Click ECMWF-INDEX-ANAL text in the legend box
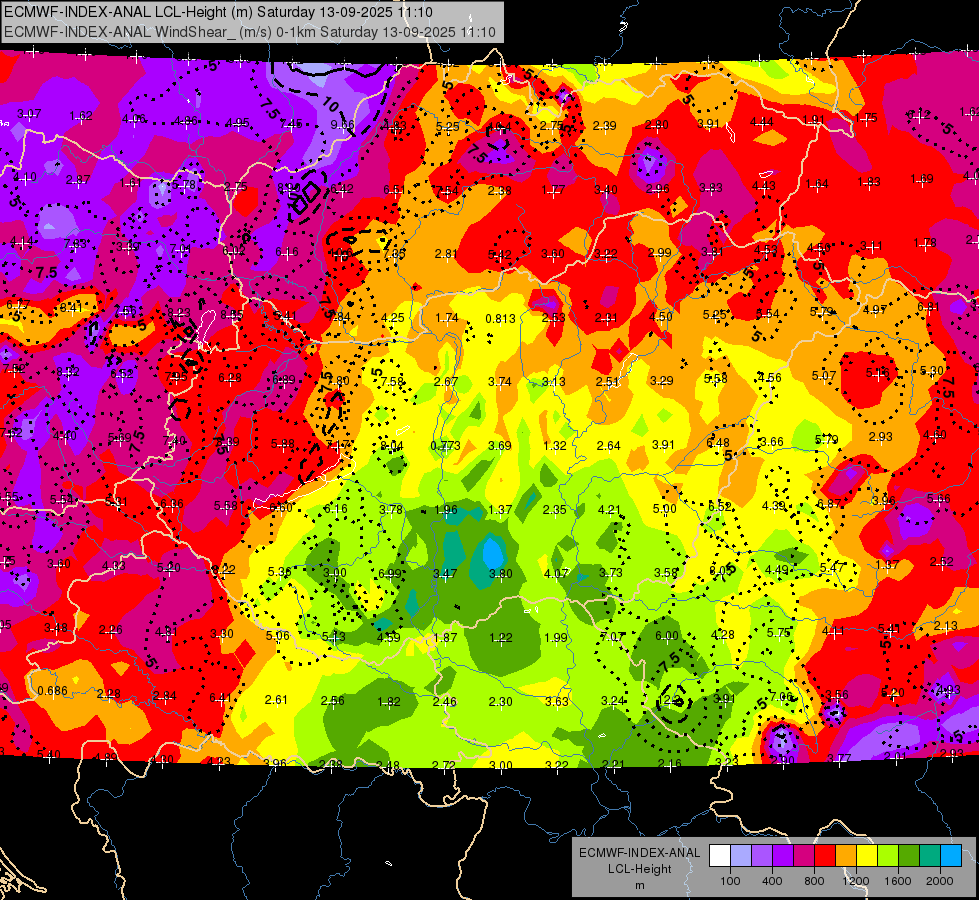Viewport: 979px width, 900px height. click(x=639, y=853)
